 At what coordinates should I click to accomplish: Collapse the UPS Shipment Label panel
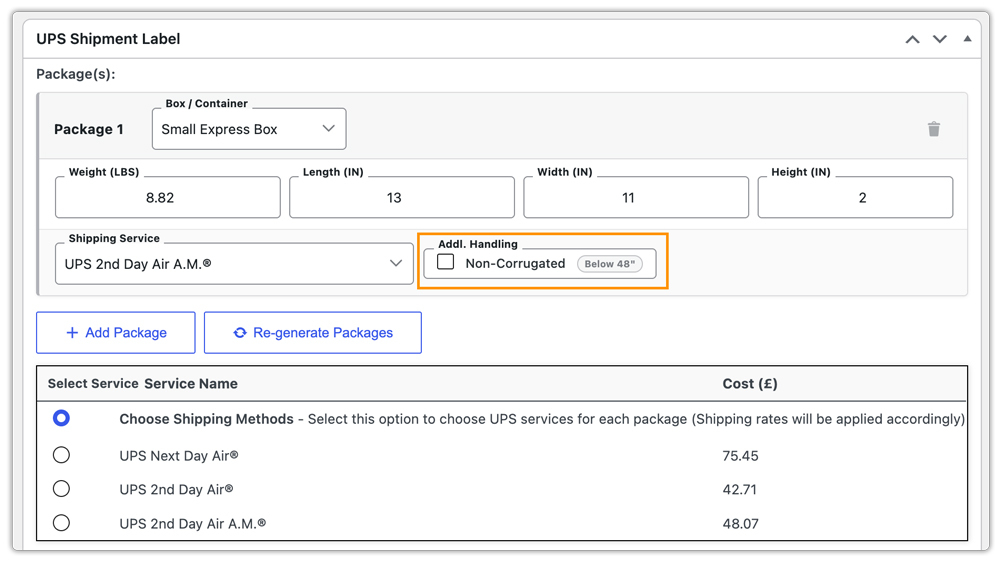coord(967,39)
